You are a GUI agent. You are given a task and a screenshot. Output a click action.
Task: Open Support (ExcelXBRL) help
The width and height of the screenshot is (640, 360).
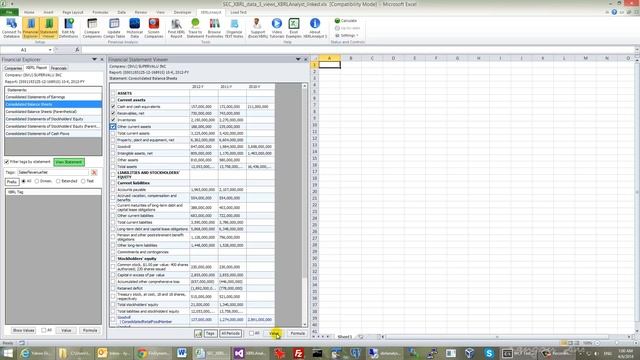pyautogui.click(x=258, y=28)
